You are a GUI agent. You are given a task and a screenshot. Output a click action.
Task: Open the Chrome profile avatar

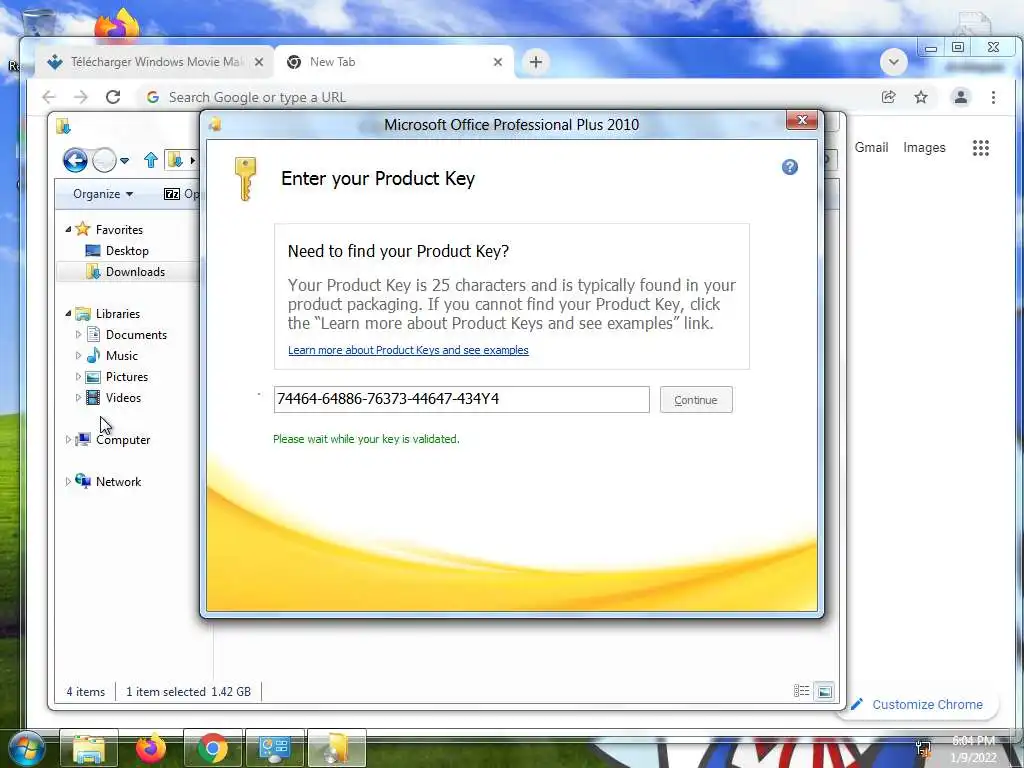click(961, 97)
